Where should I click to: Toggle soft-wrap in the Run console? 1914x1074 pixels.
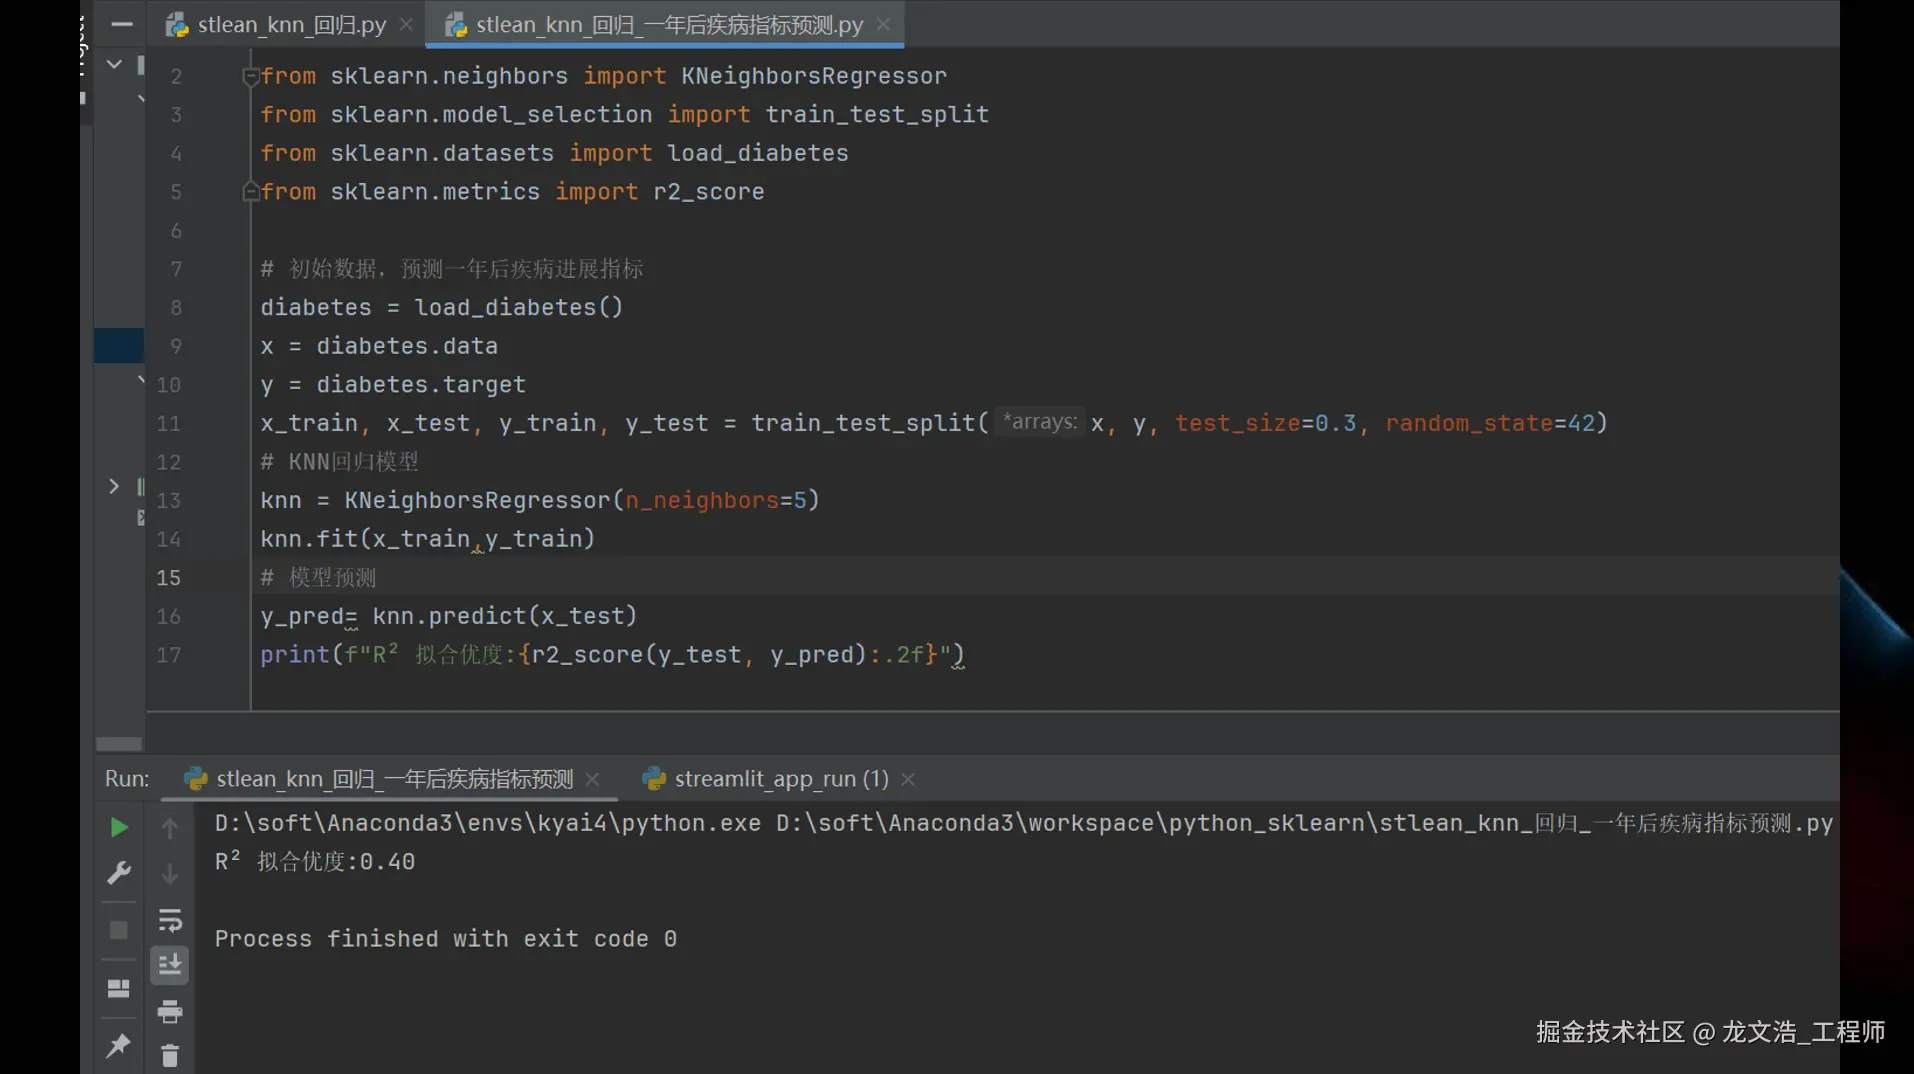[x=170, y=920]
